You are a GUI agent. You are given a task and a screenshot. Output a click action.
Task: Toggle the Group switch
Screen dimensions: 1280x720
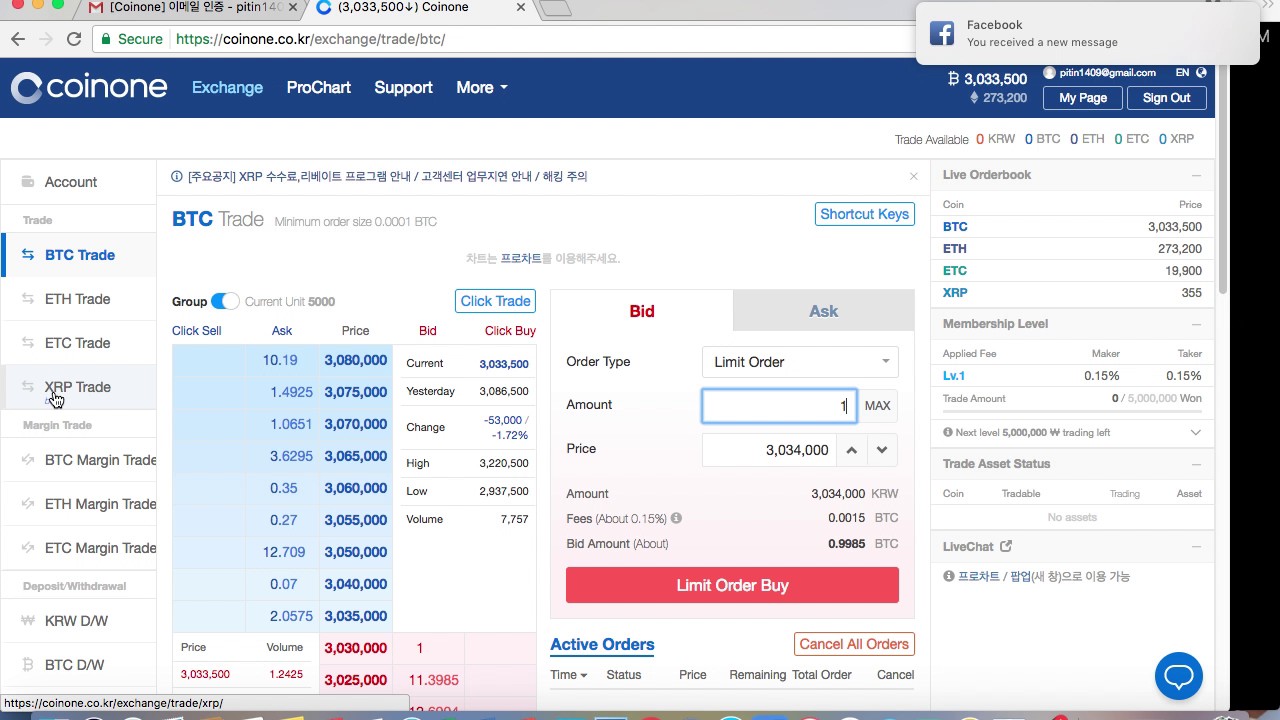tap(225, 301)
